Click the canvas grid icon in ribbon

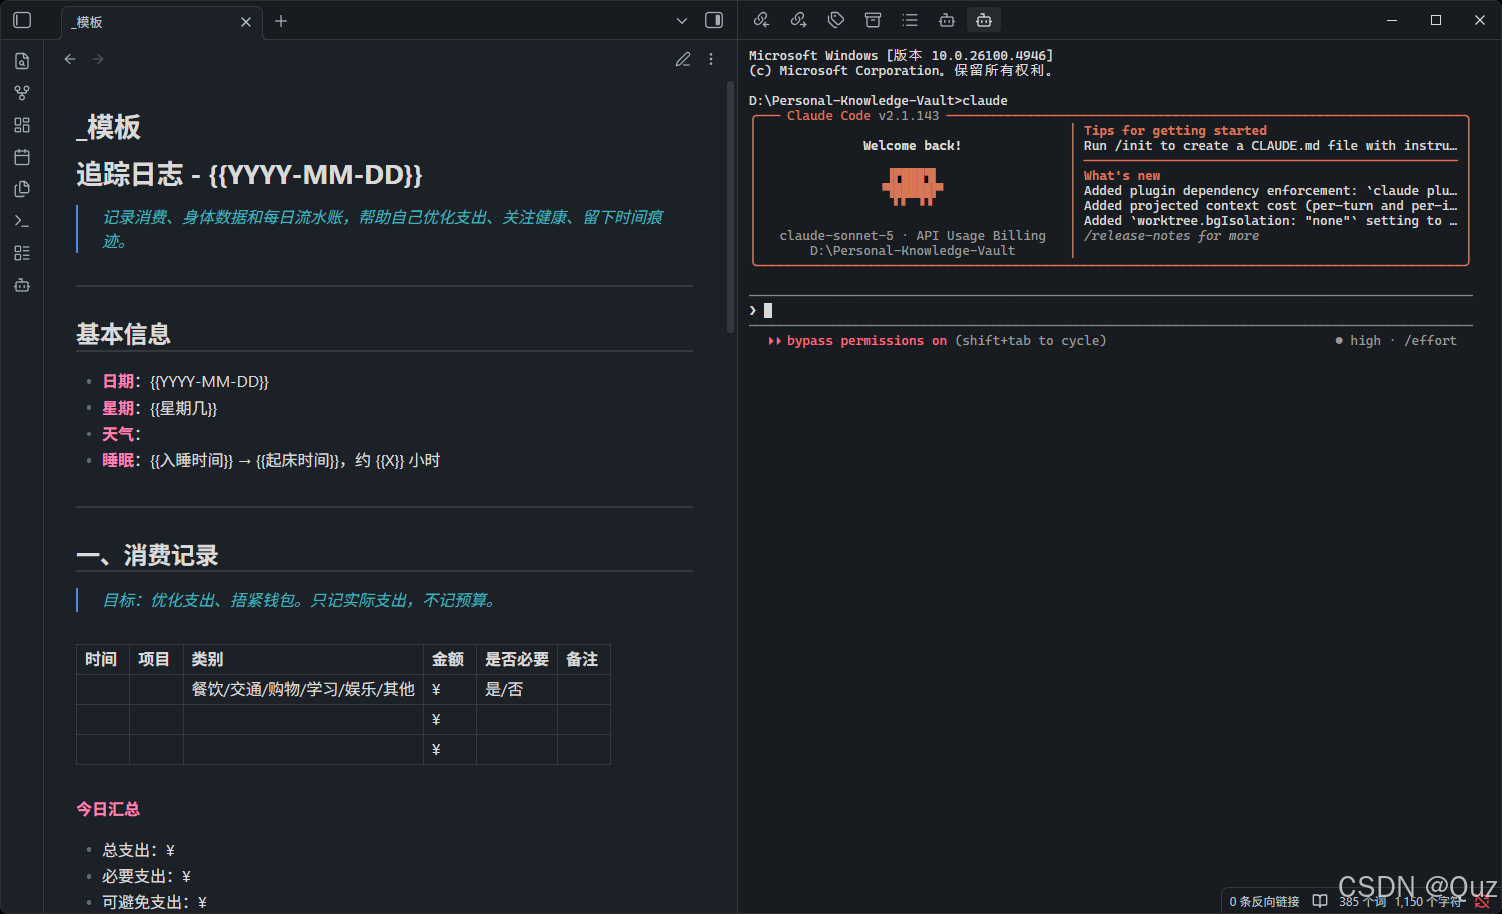[x=22, y=125]
